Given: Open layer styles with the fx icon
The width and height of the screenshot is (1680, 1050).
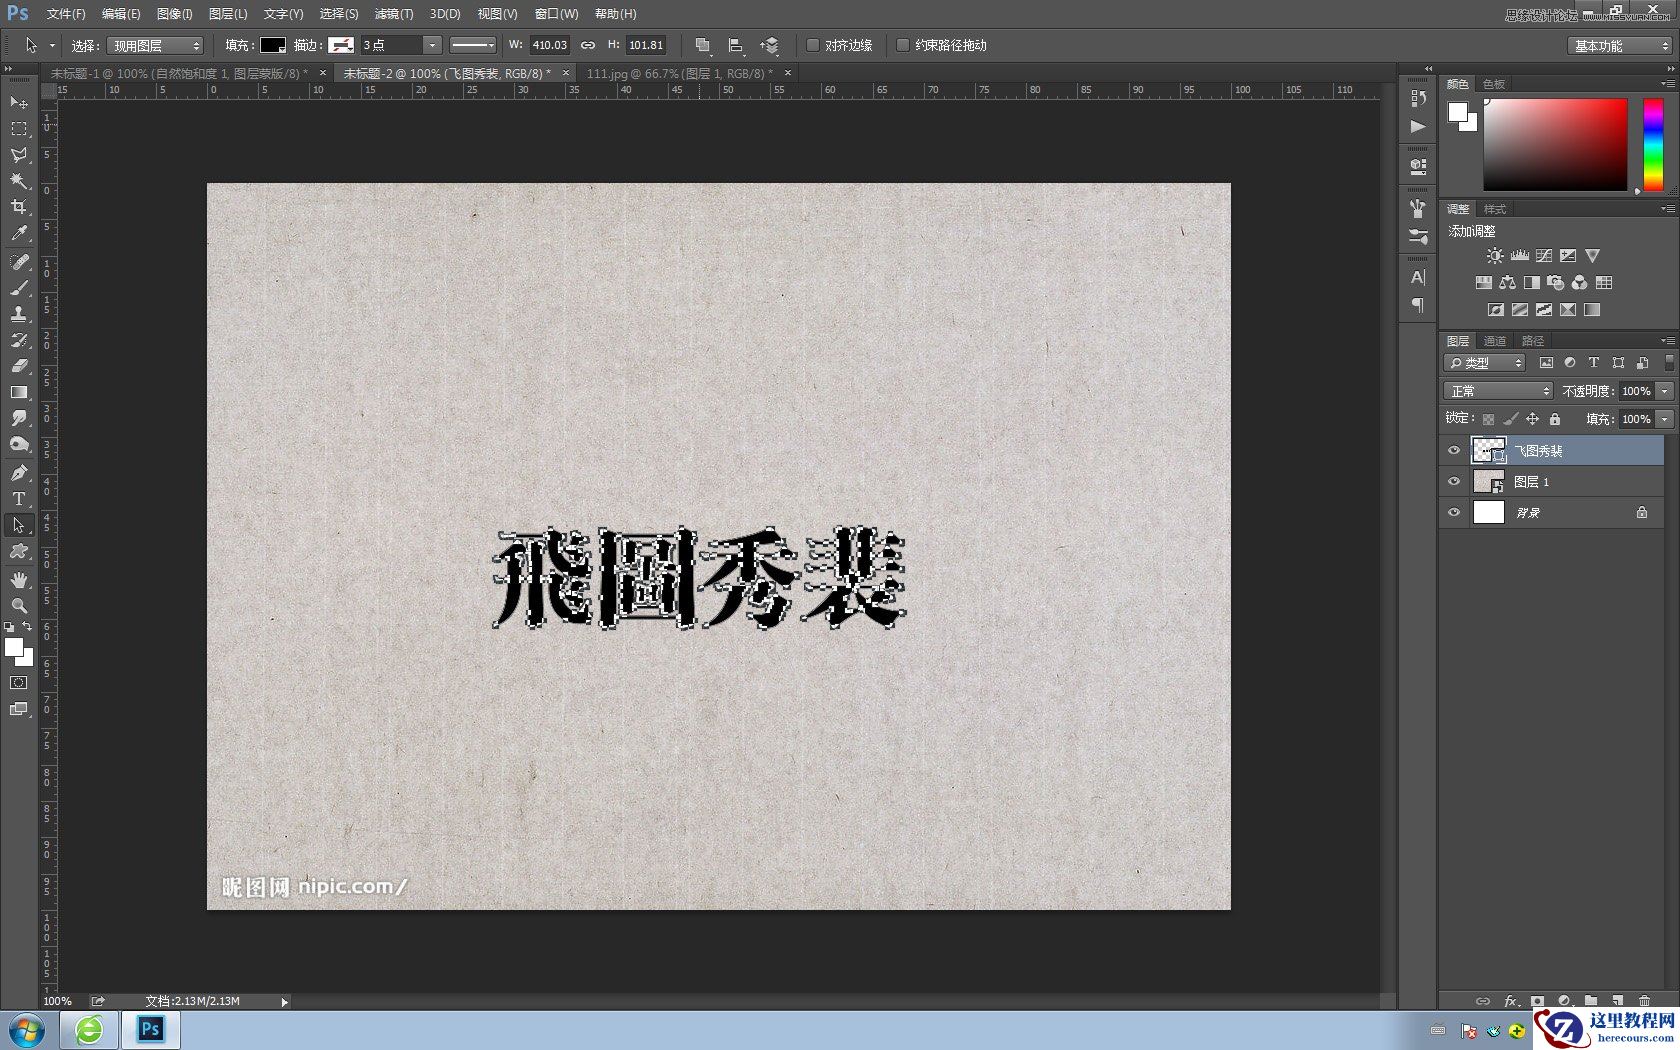Looking at the screenshot, I should pyautogui.click(x=1510, y=1000).
